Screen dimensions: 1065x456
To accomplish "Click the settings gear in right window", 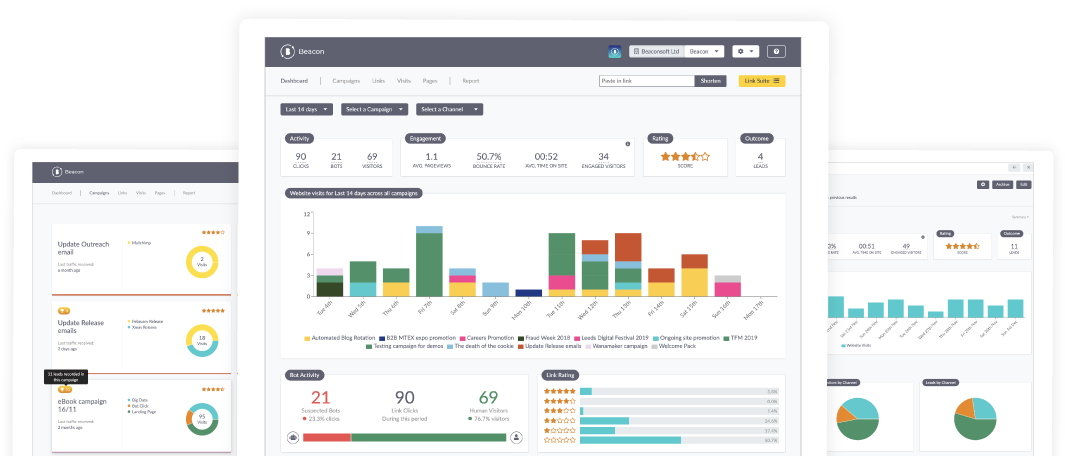I will (983, 185).
